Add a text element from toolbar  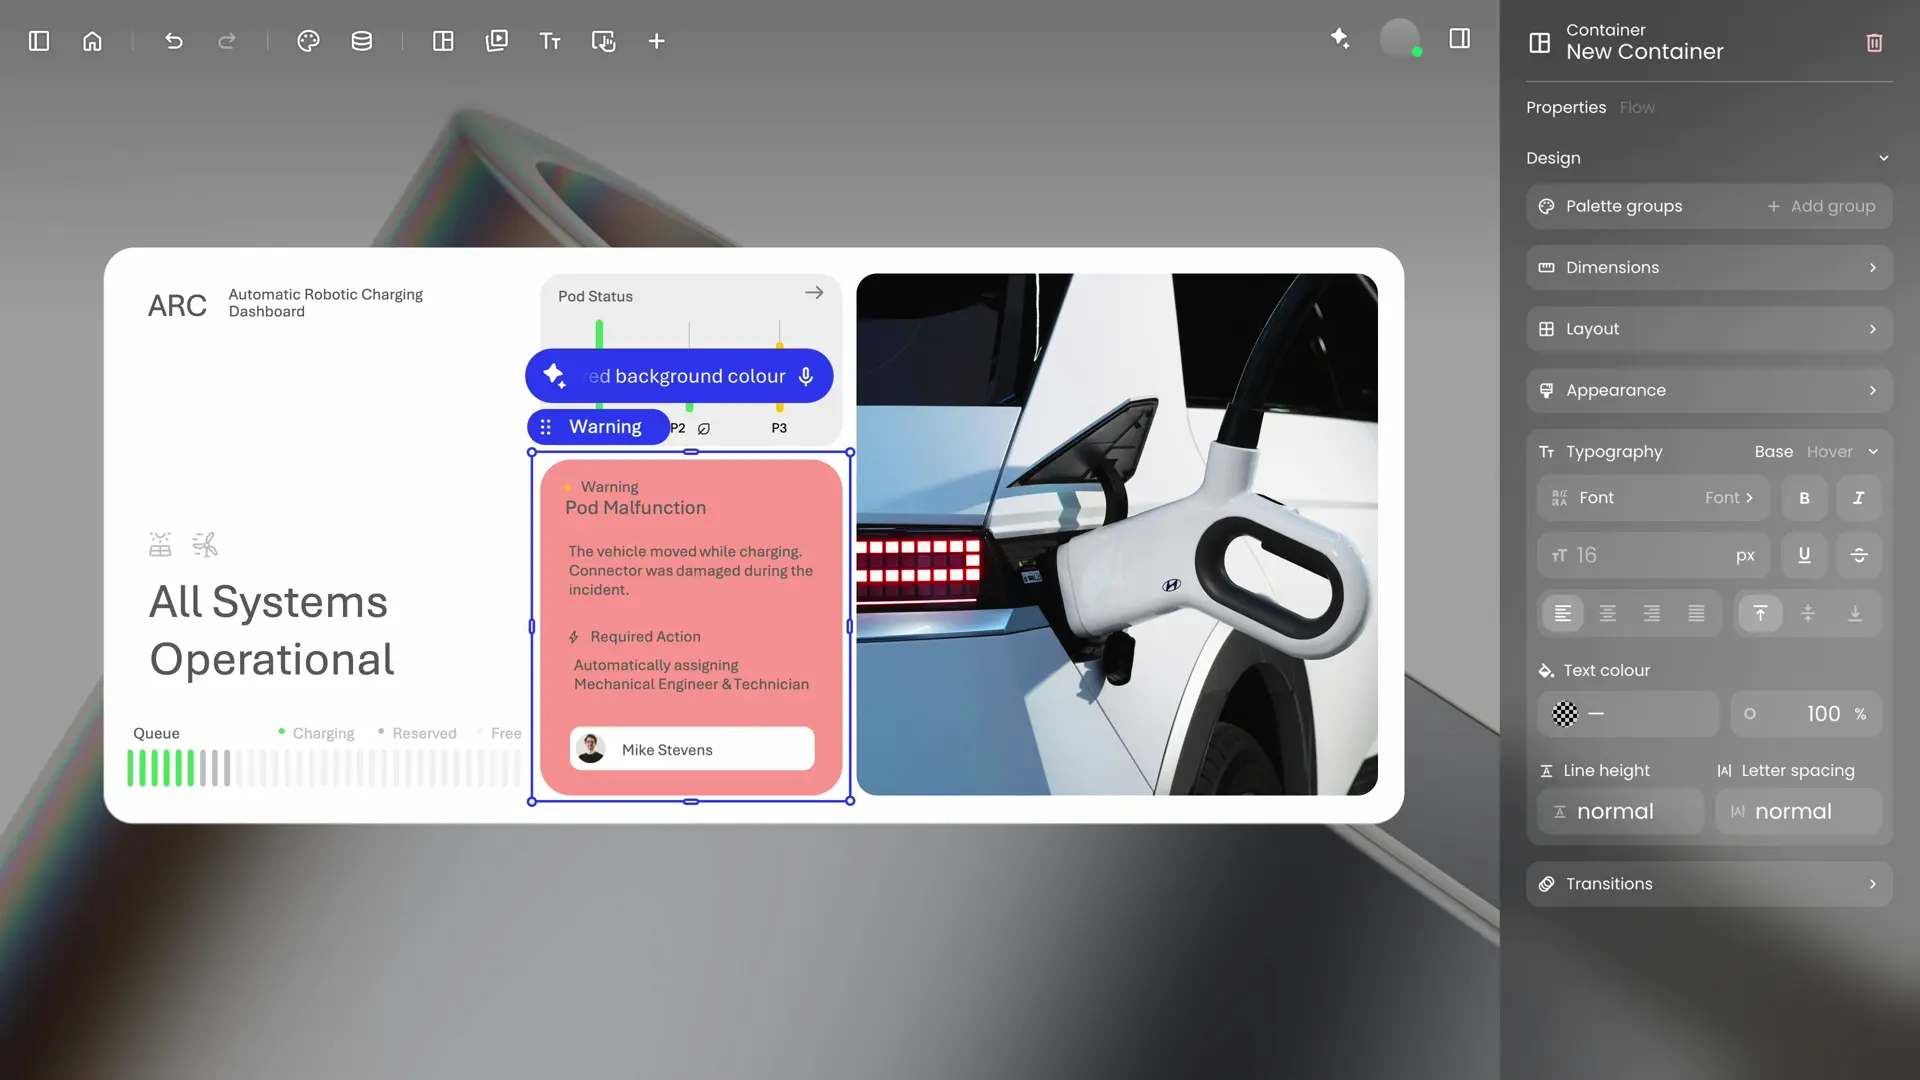pyautogui.click(x=550, y=41)
